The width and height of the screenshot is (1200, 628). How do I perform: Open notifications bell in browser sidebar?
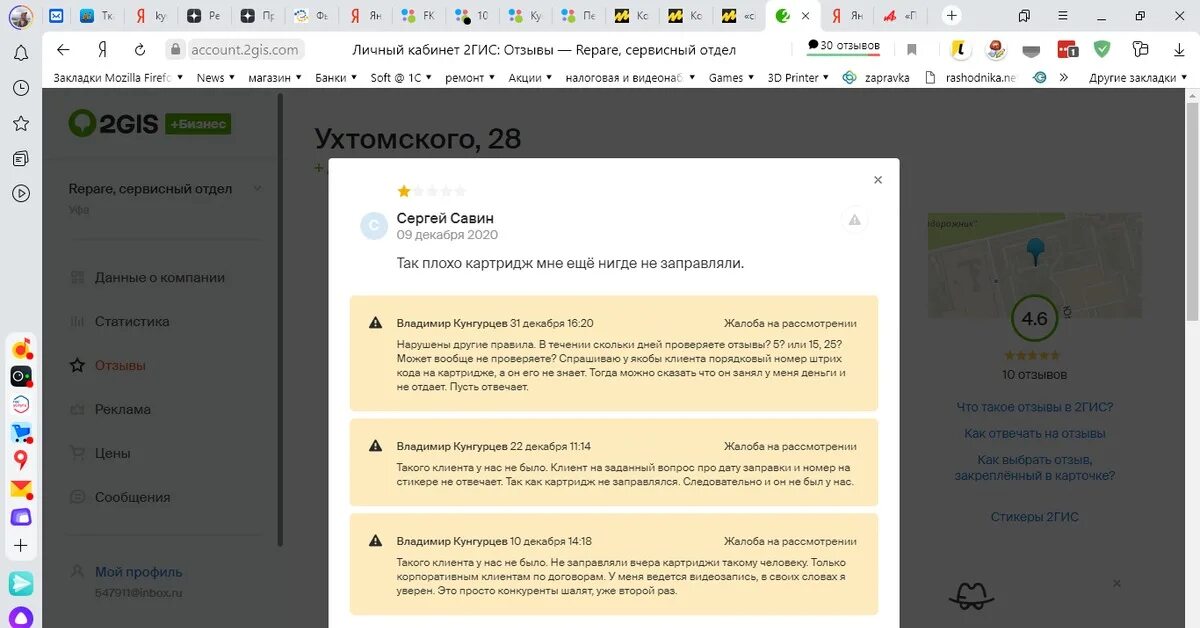pos(20,53)
